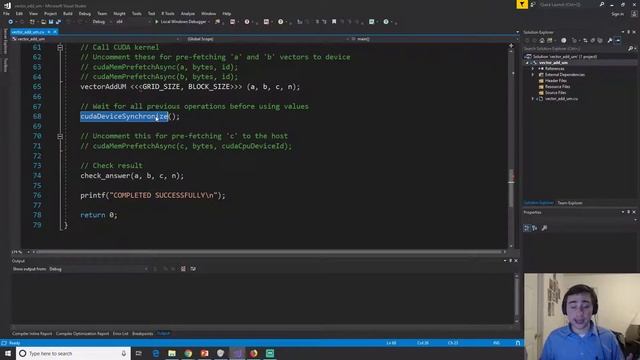
Task: Click the yellow notifications filter flag
Action: [x=522, y=4]
